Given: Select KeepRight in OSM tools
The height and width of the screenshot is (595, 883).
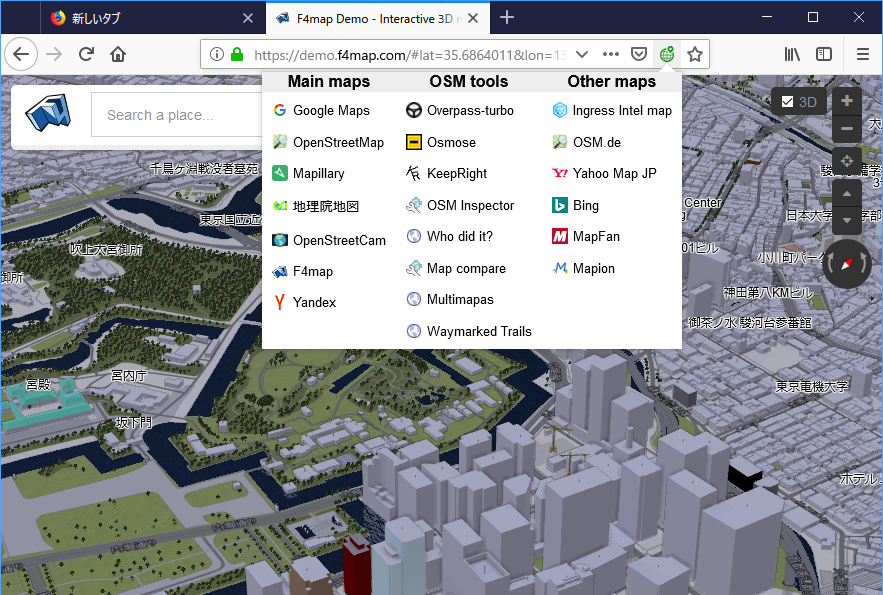Looking at the screenshot, I should click(446, 173).
